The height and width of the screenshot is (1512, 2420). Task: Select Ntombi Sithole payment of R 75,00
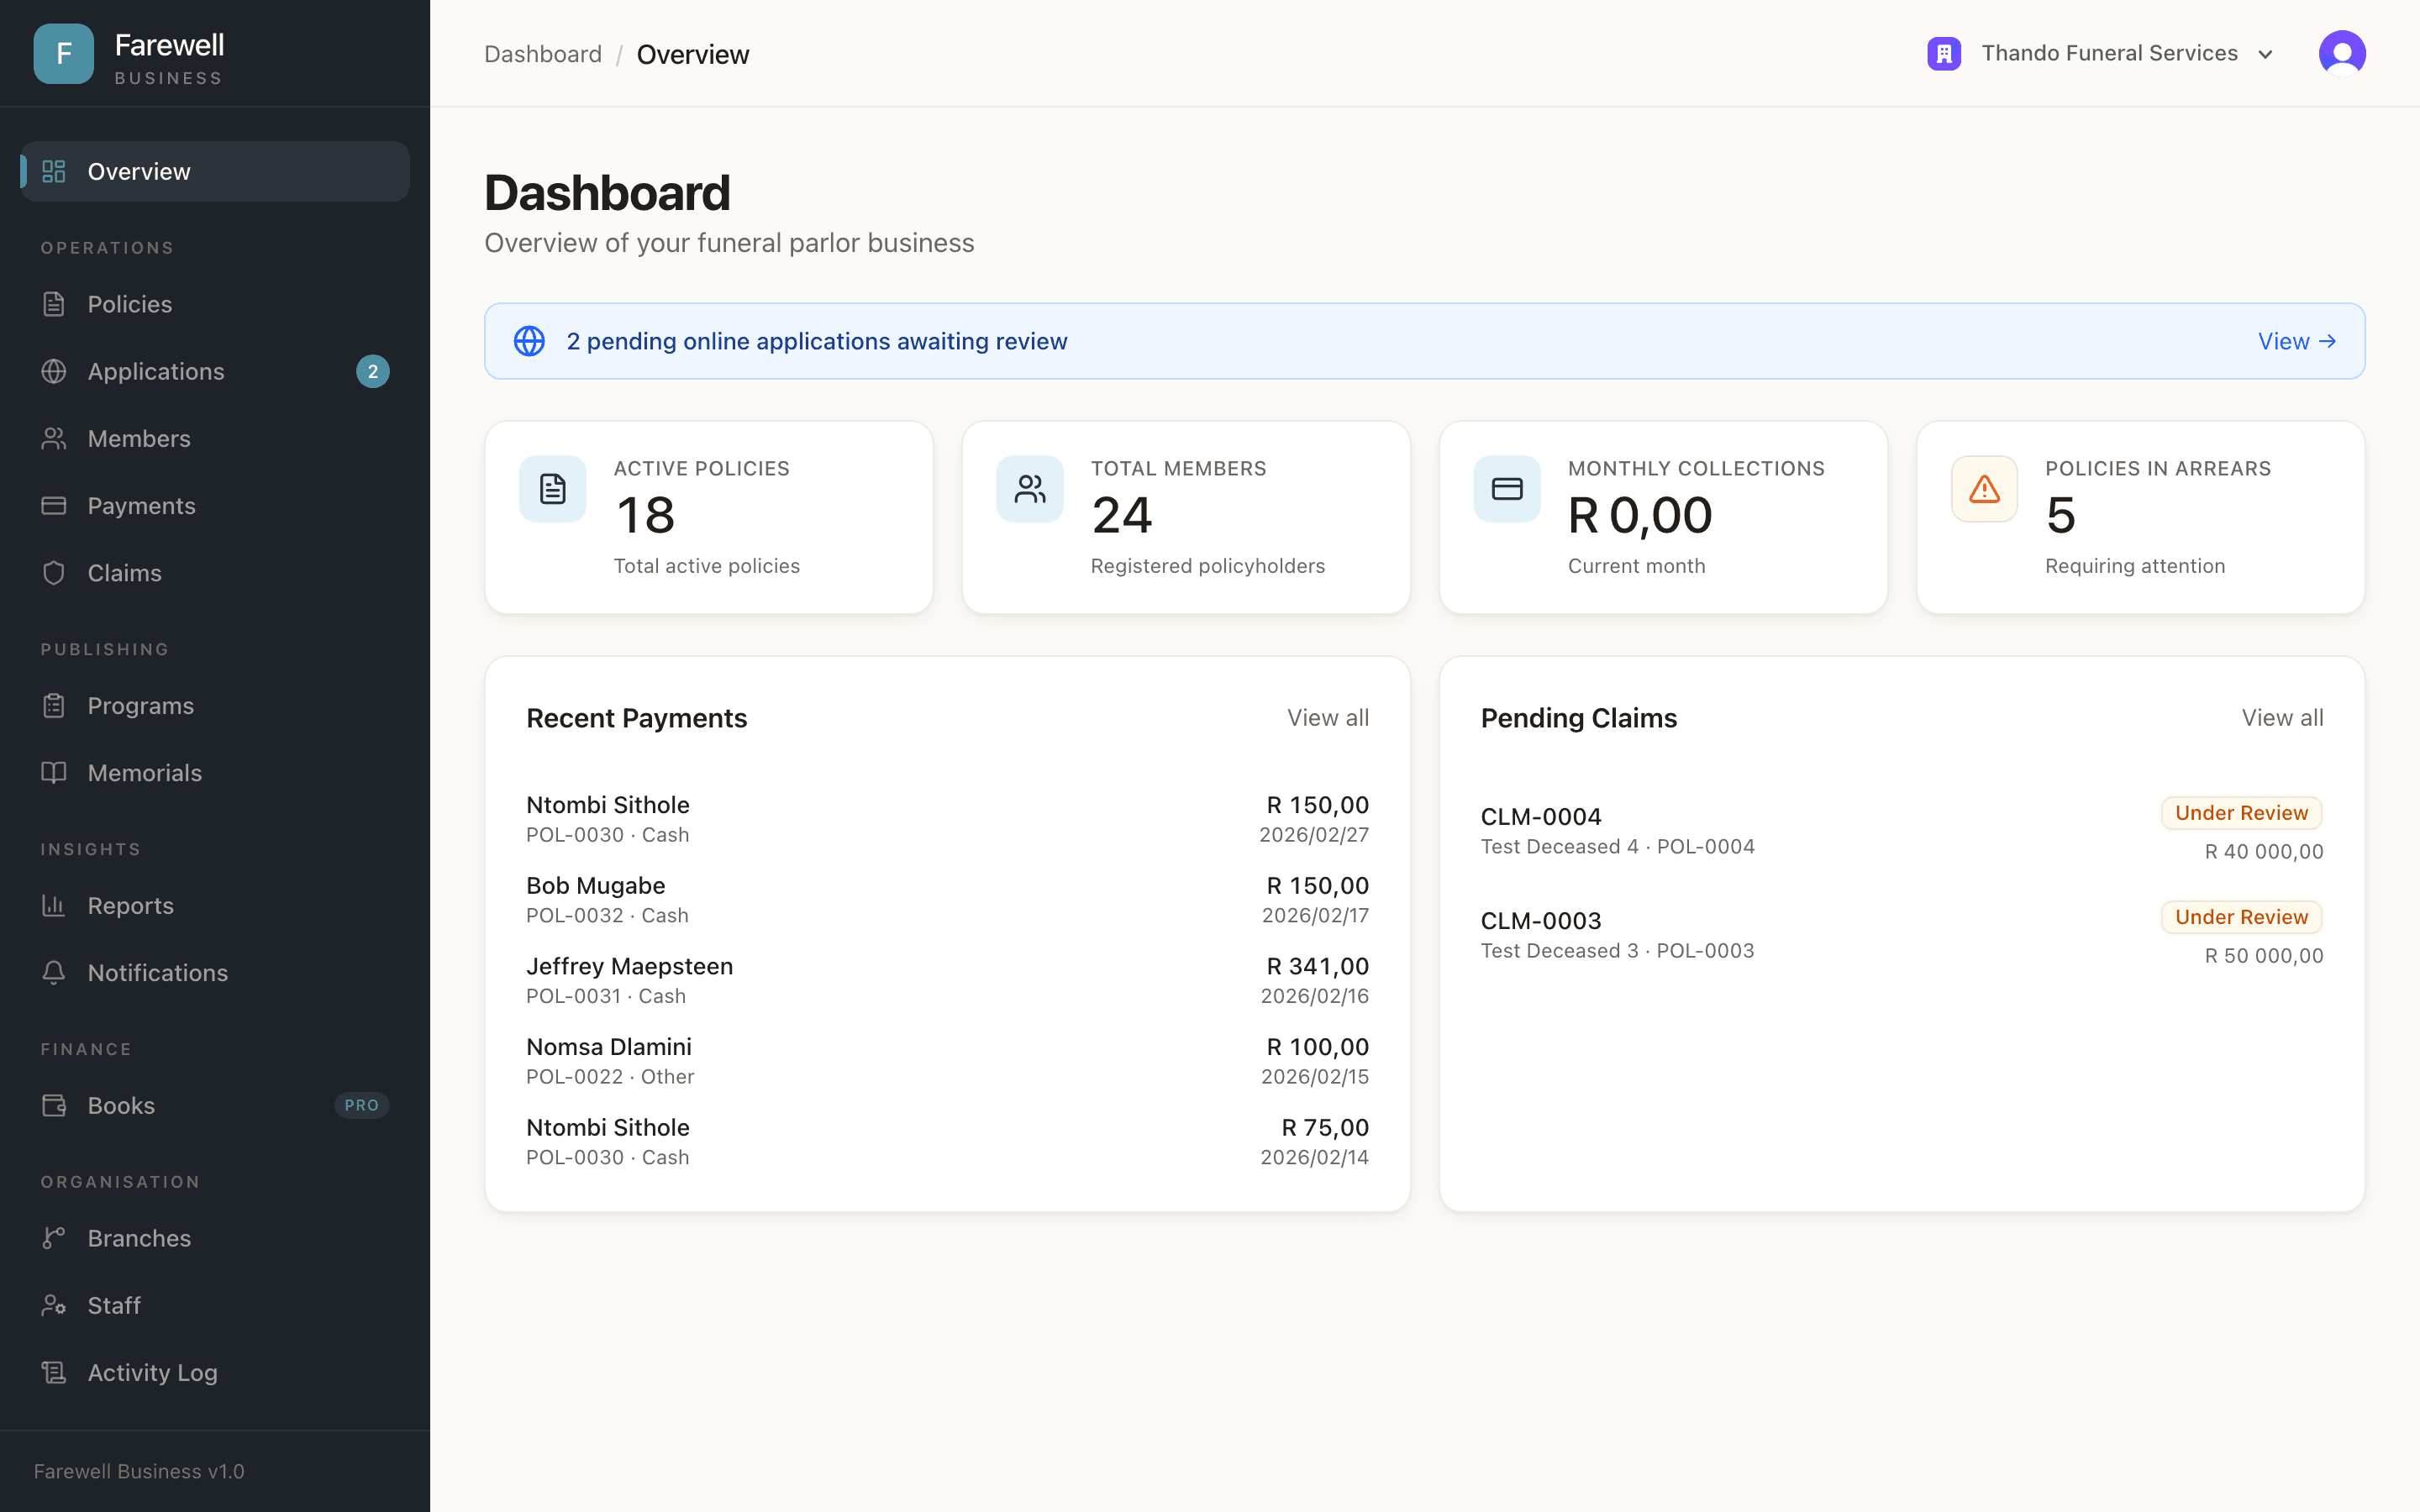click(947, 1142)
